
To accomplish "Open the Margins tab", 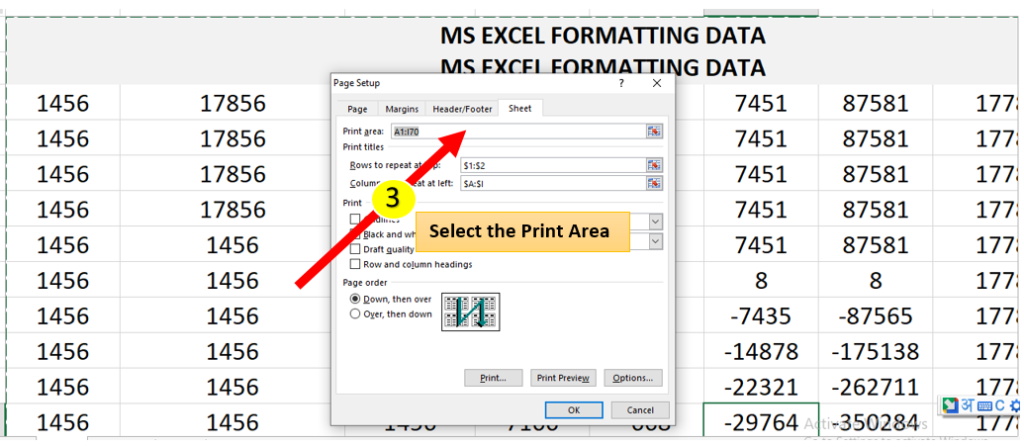I will pyautogui.click(x=402, y=109).
